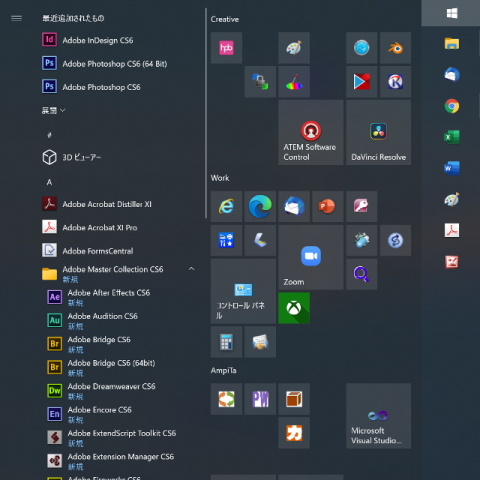Launch Adobe Dreamweaver CS6

point(120,391)
